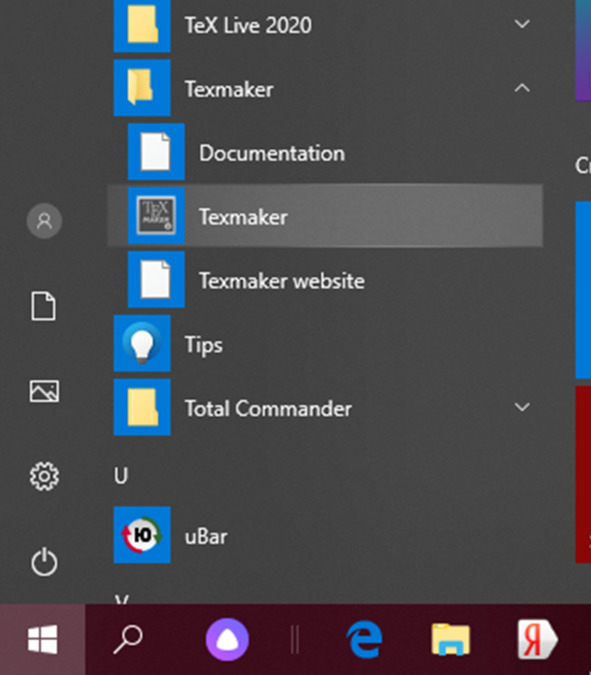Click the Total Commander folder icon
The height and width of the screenshot is (675, 591).
point(142,407)
